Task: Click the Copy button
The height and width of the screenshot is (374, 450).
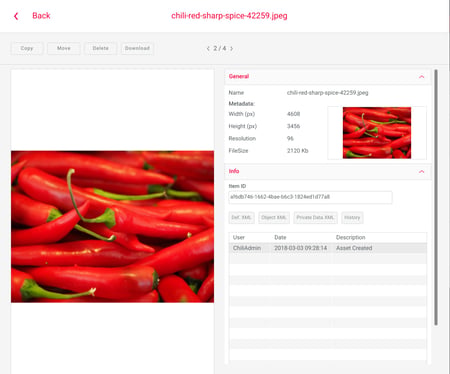Action: click(27, 48)
